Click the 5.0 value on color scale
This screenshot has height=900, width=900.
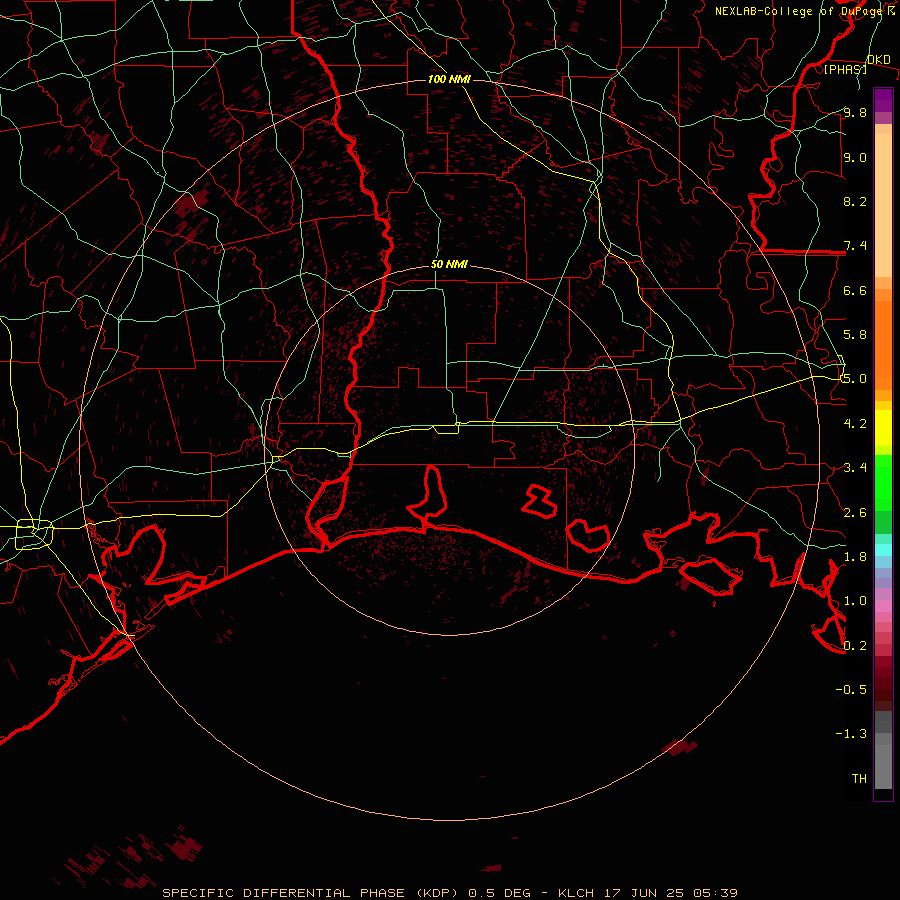pos(855,379)
